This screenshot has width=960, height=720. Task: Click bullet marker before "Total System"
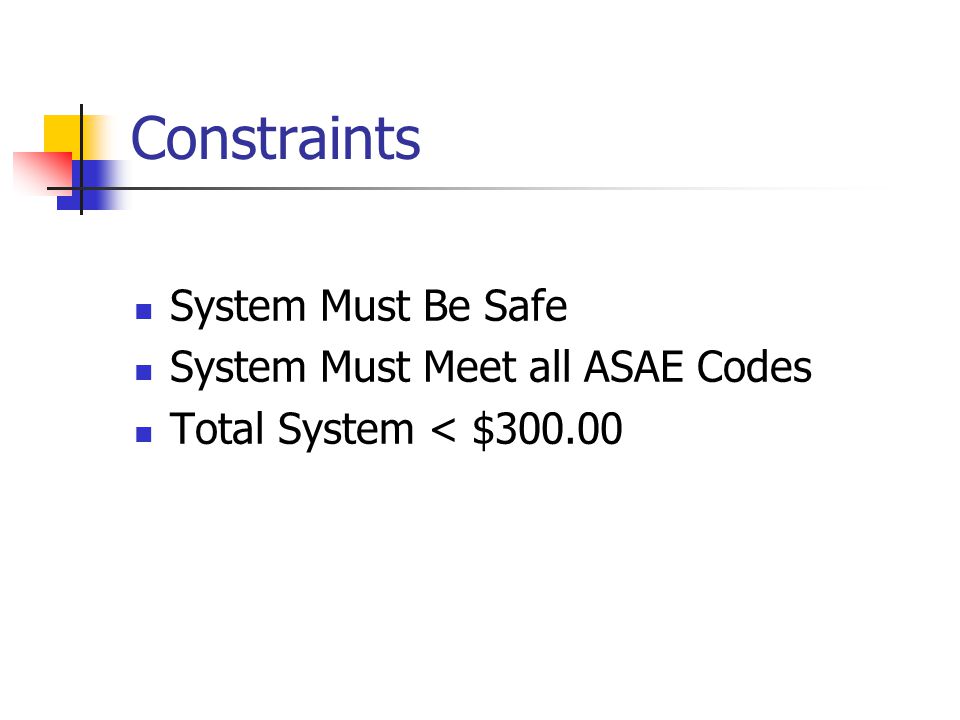[143, 434]
